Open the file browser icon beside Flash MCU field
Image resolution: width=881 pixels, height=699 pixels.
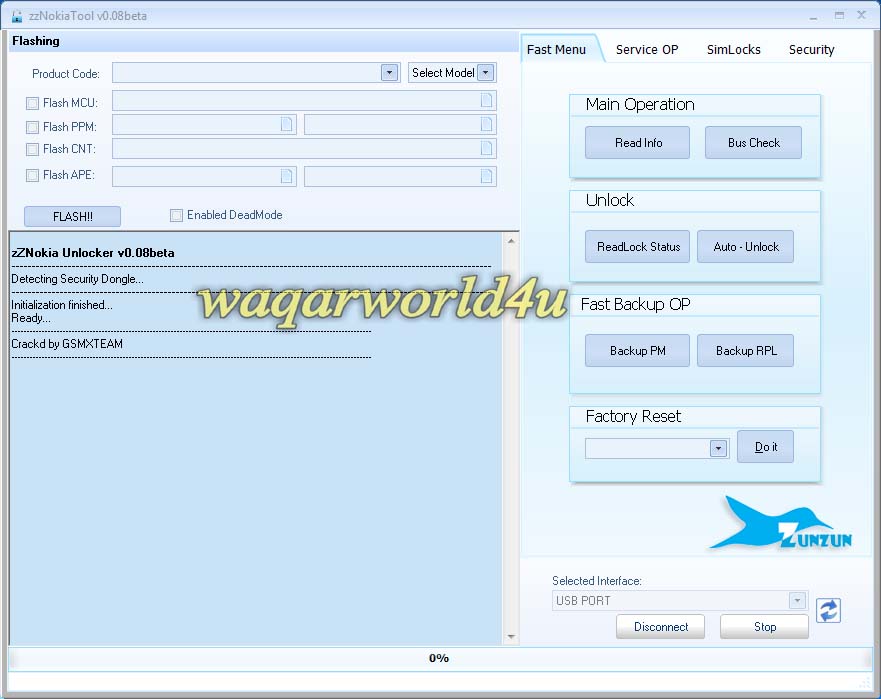488,100
